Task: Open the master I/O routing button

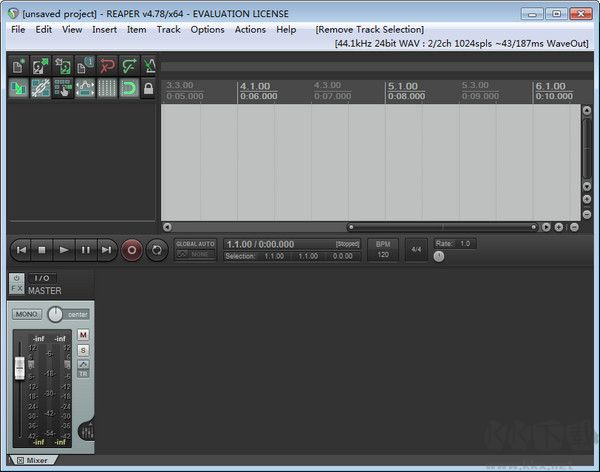Action: [41, 278]
